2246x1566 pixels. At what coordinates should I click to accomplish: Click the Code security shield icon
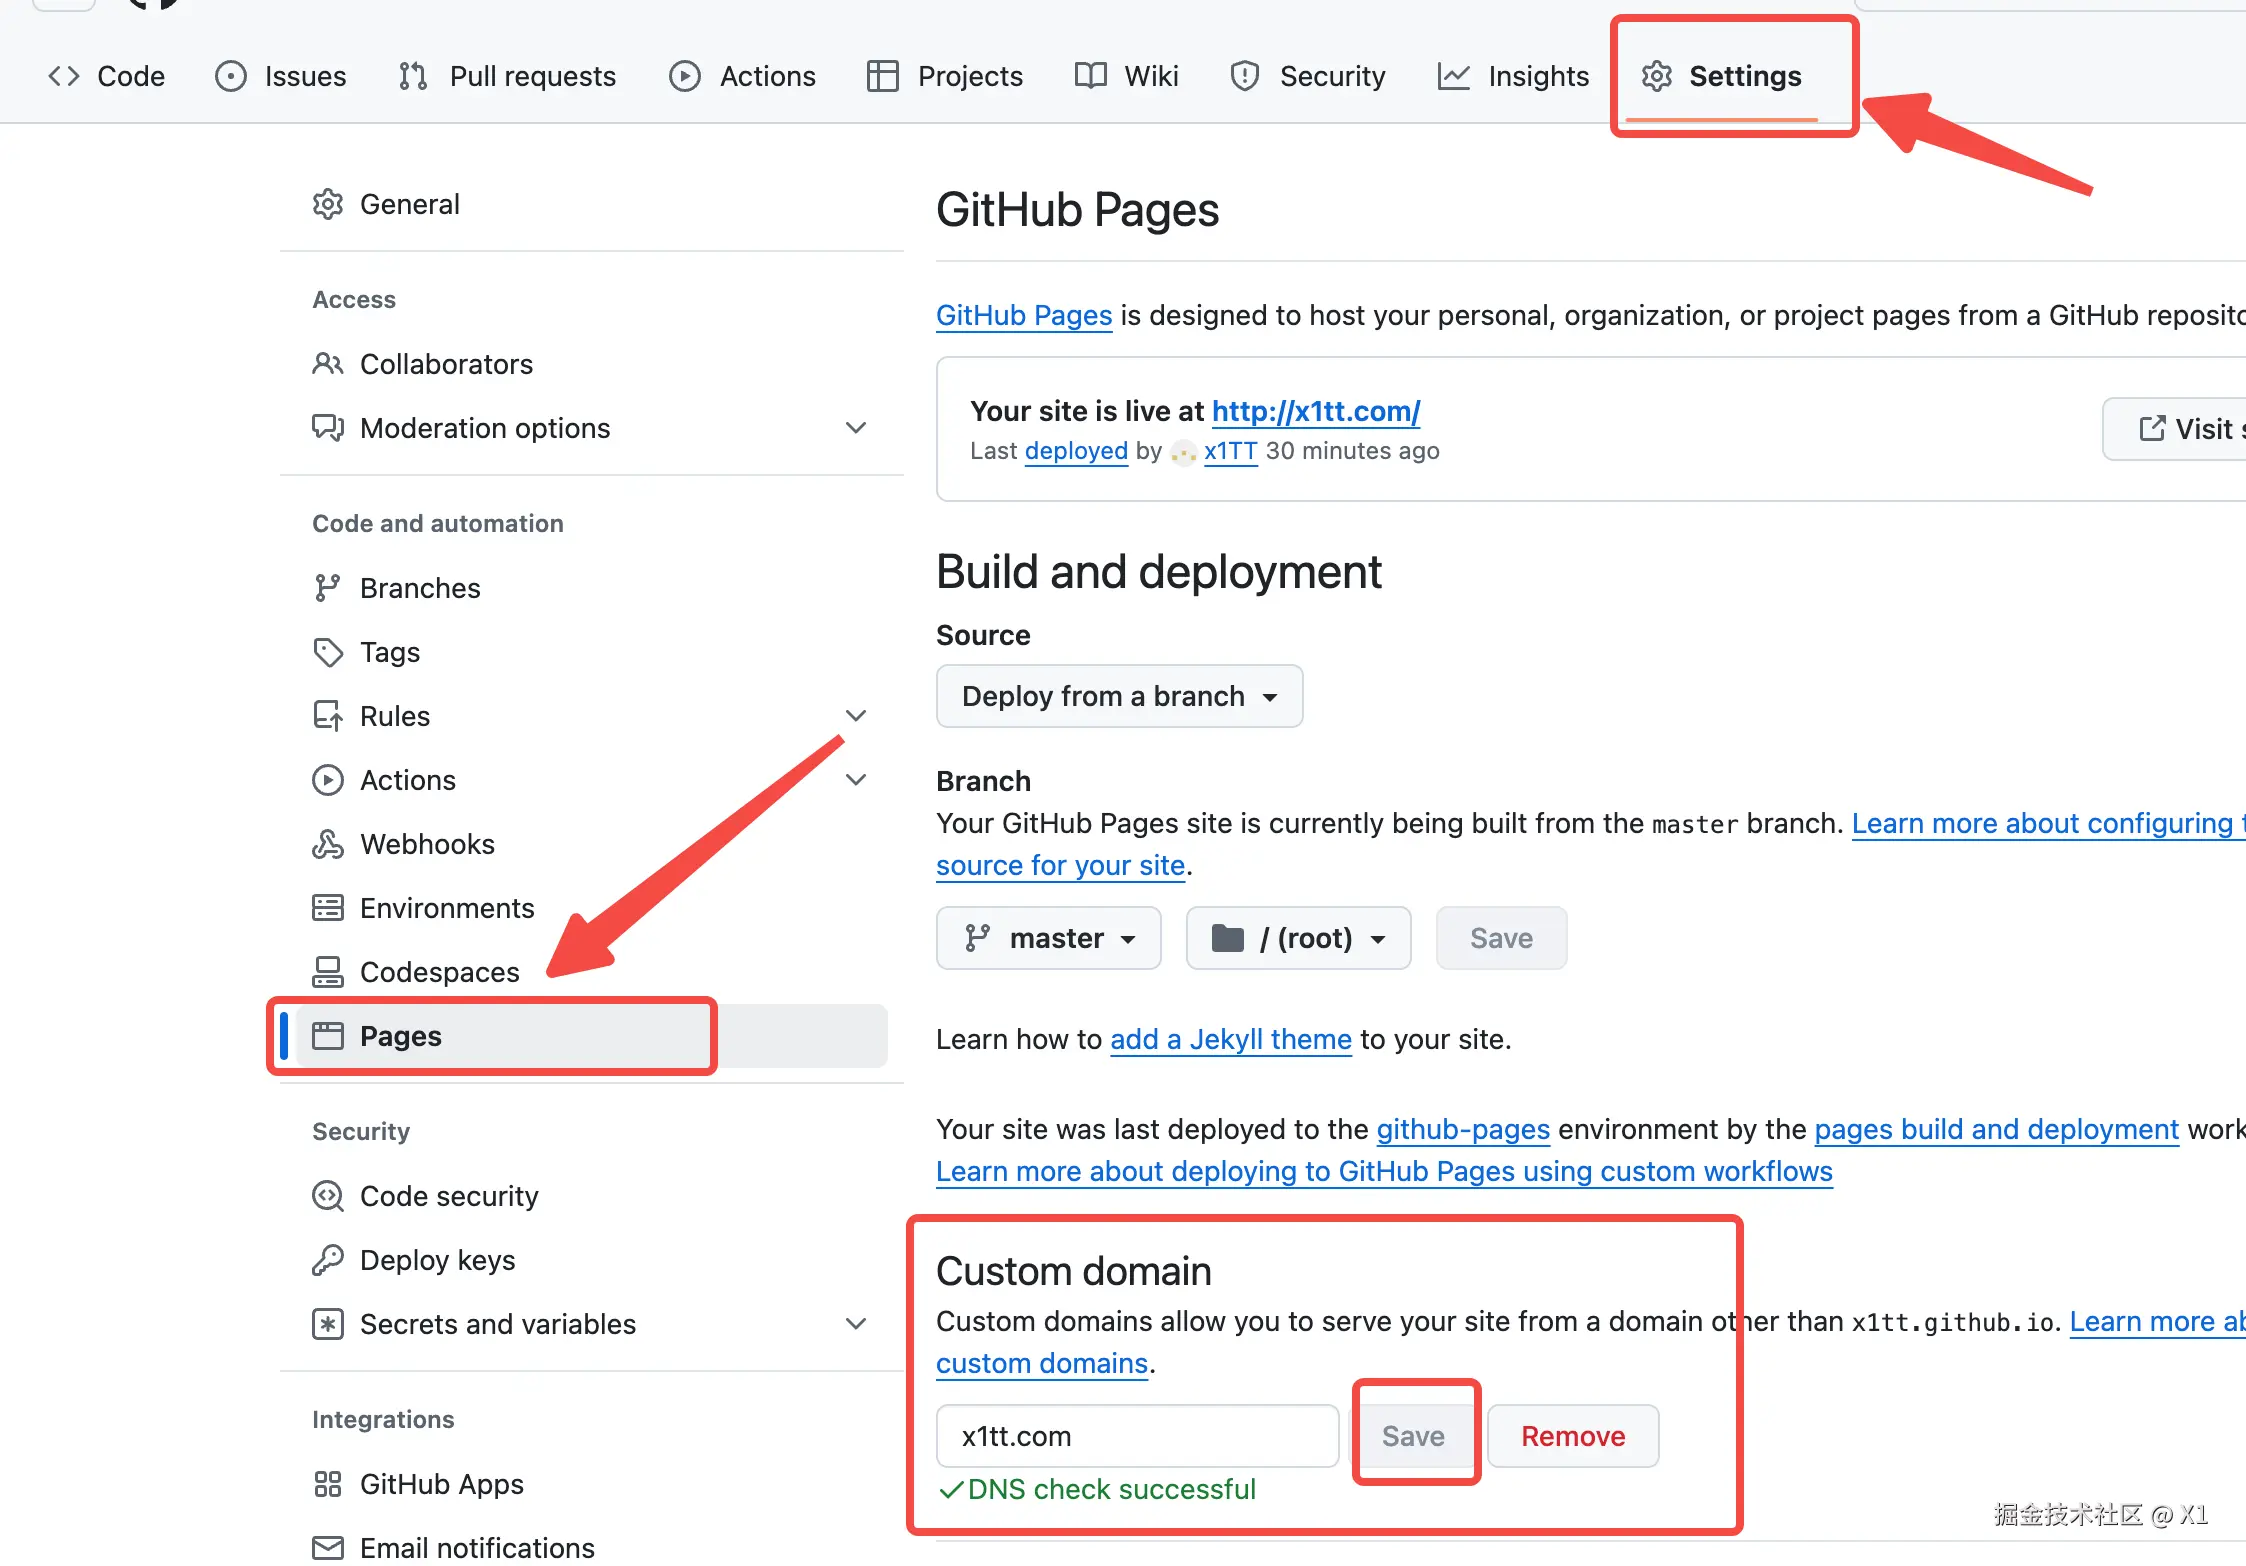click(327, 1196)
